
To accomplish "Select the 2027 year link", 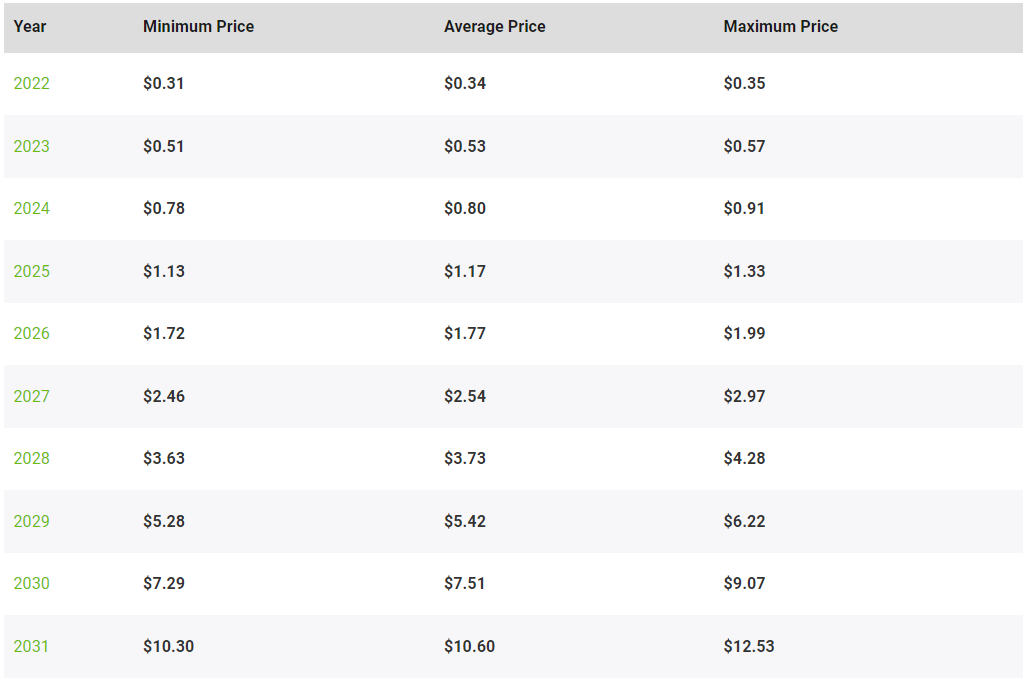I will (31, 396).
